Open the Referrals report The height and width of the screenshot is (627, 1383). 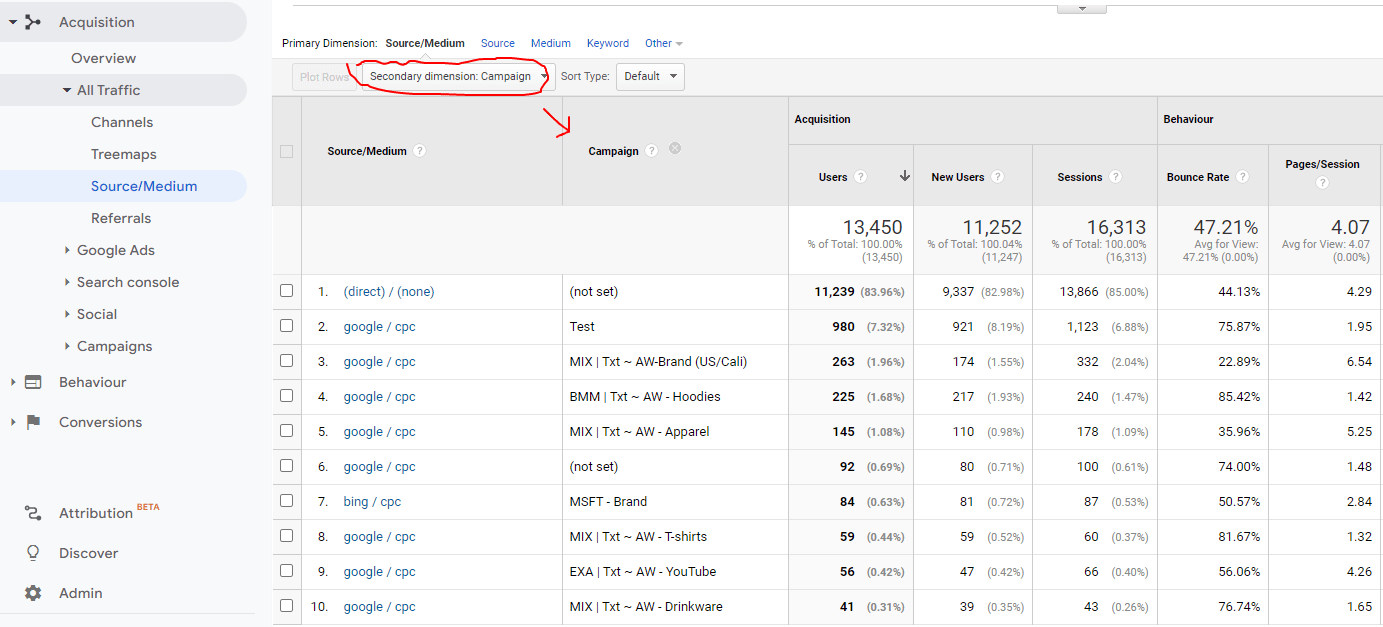[121, 218]
